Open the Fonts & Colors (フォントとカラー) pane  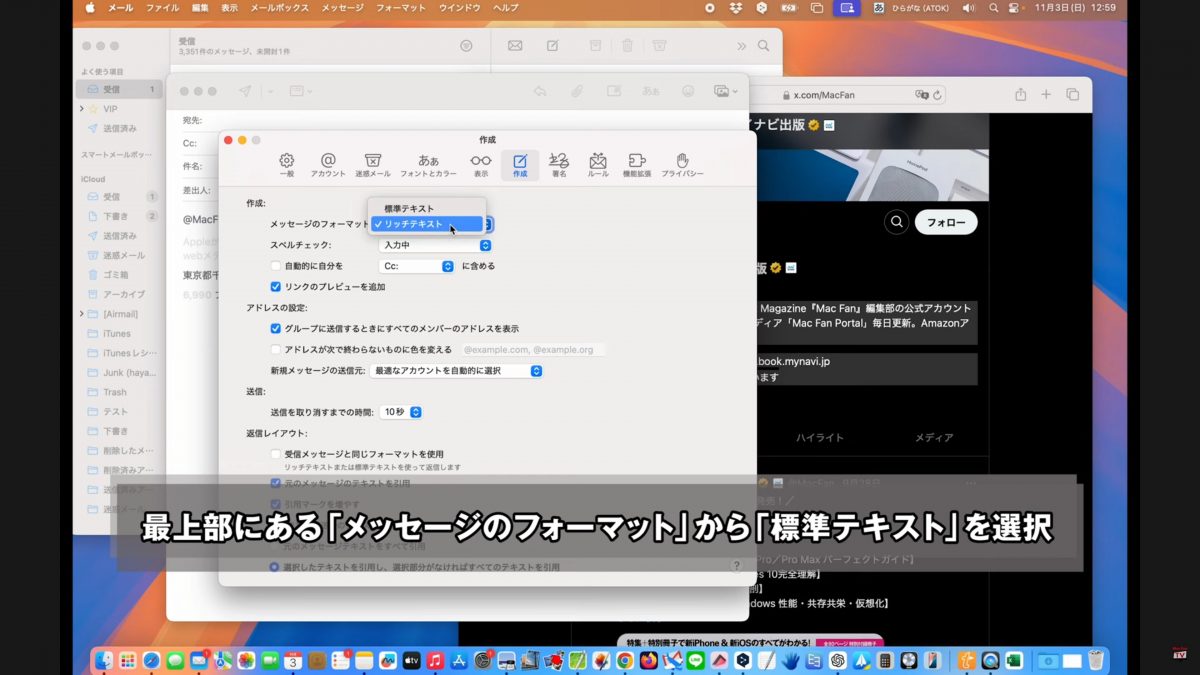[x=428, y=165]
